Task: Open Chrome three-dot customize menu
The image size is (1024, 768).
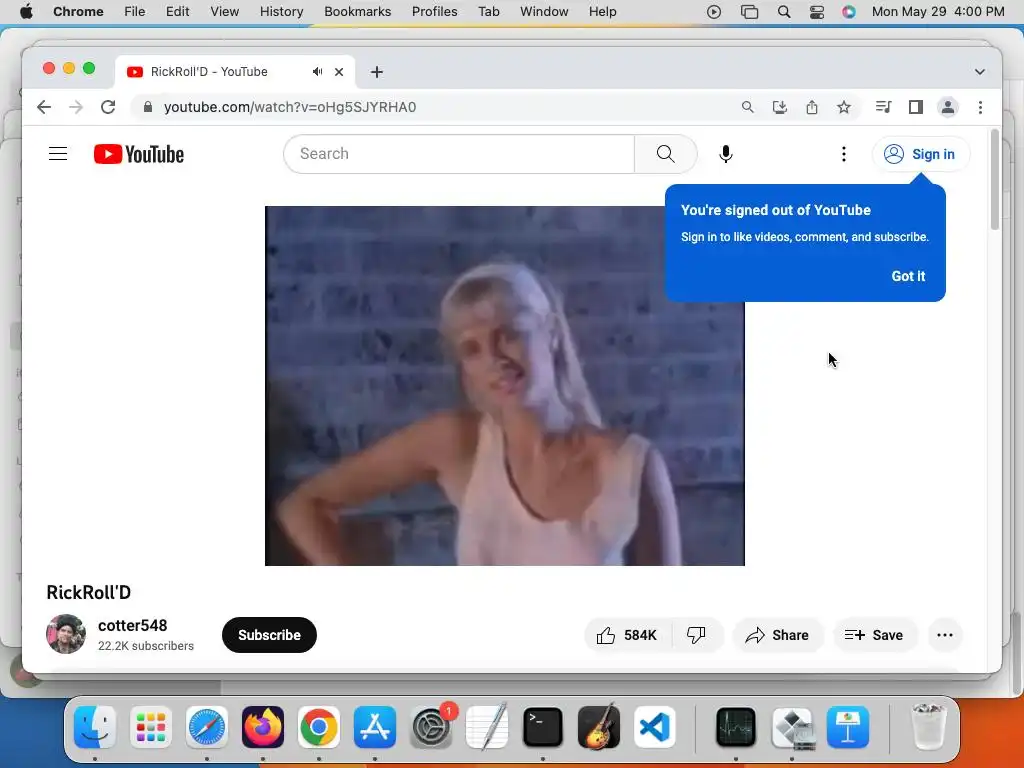Action: (x=980, y=107)
